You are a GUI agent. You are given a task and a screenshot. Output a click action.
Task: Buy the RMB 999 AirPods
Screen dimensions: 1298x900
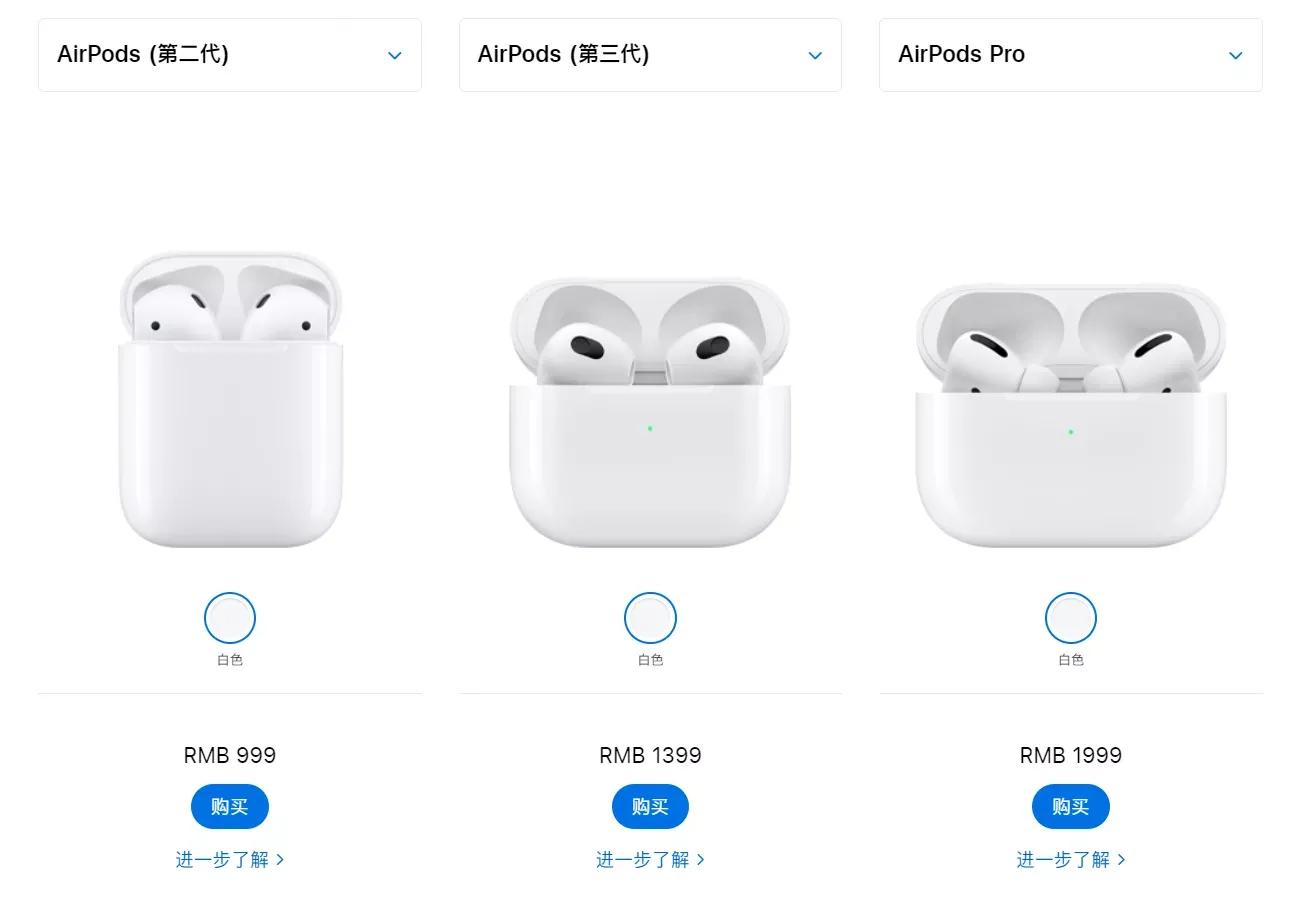click(x=230, y=807)
